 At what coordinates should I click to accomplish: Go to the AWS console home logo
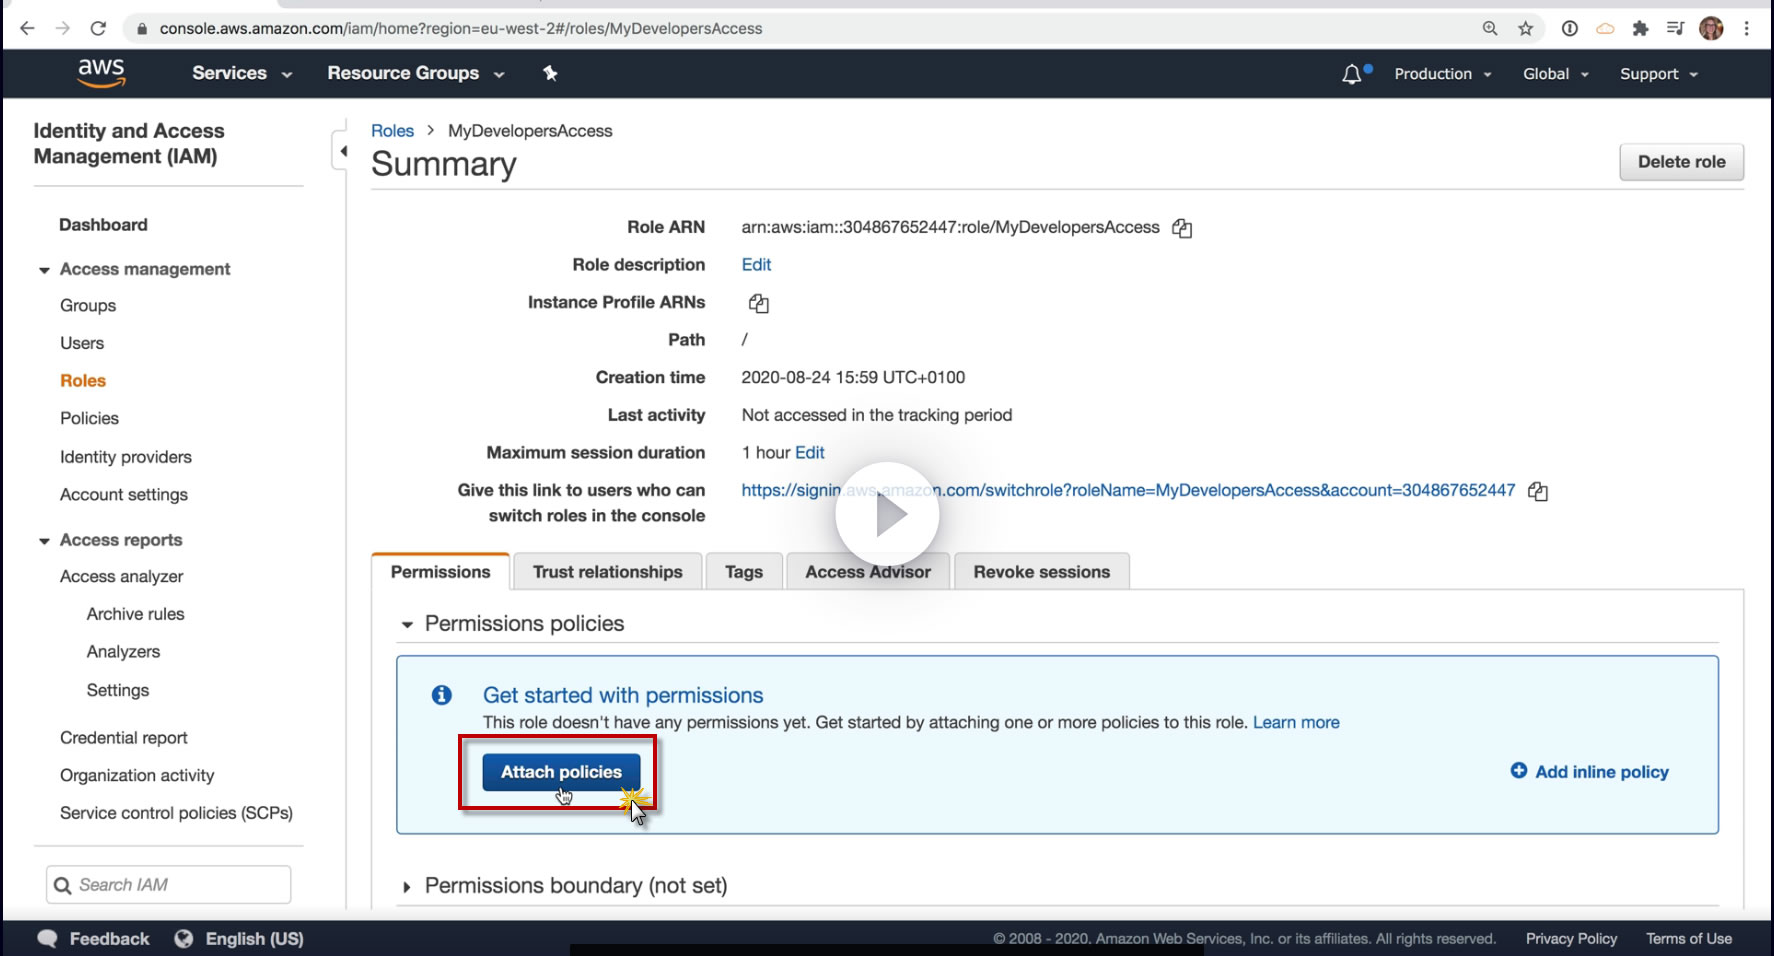[x=101, y=72]
